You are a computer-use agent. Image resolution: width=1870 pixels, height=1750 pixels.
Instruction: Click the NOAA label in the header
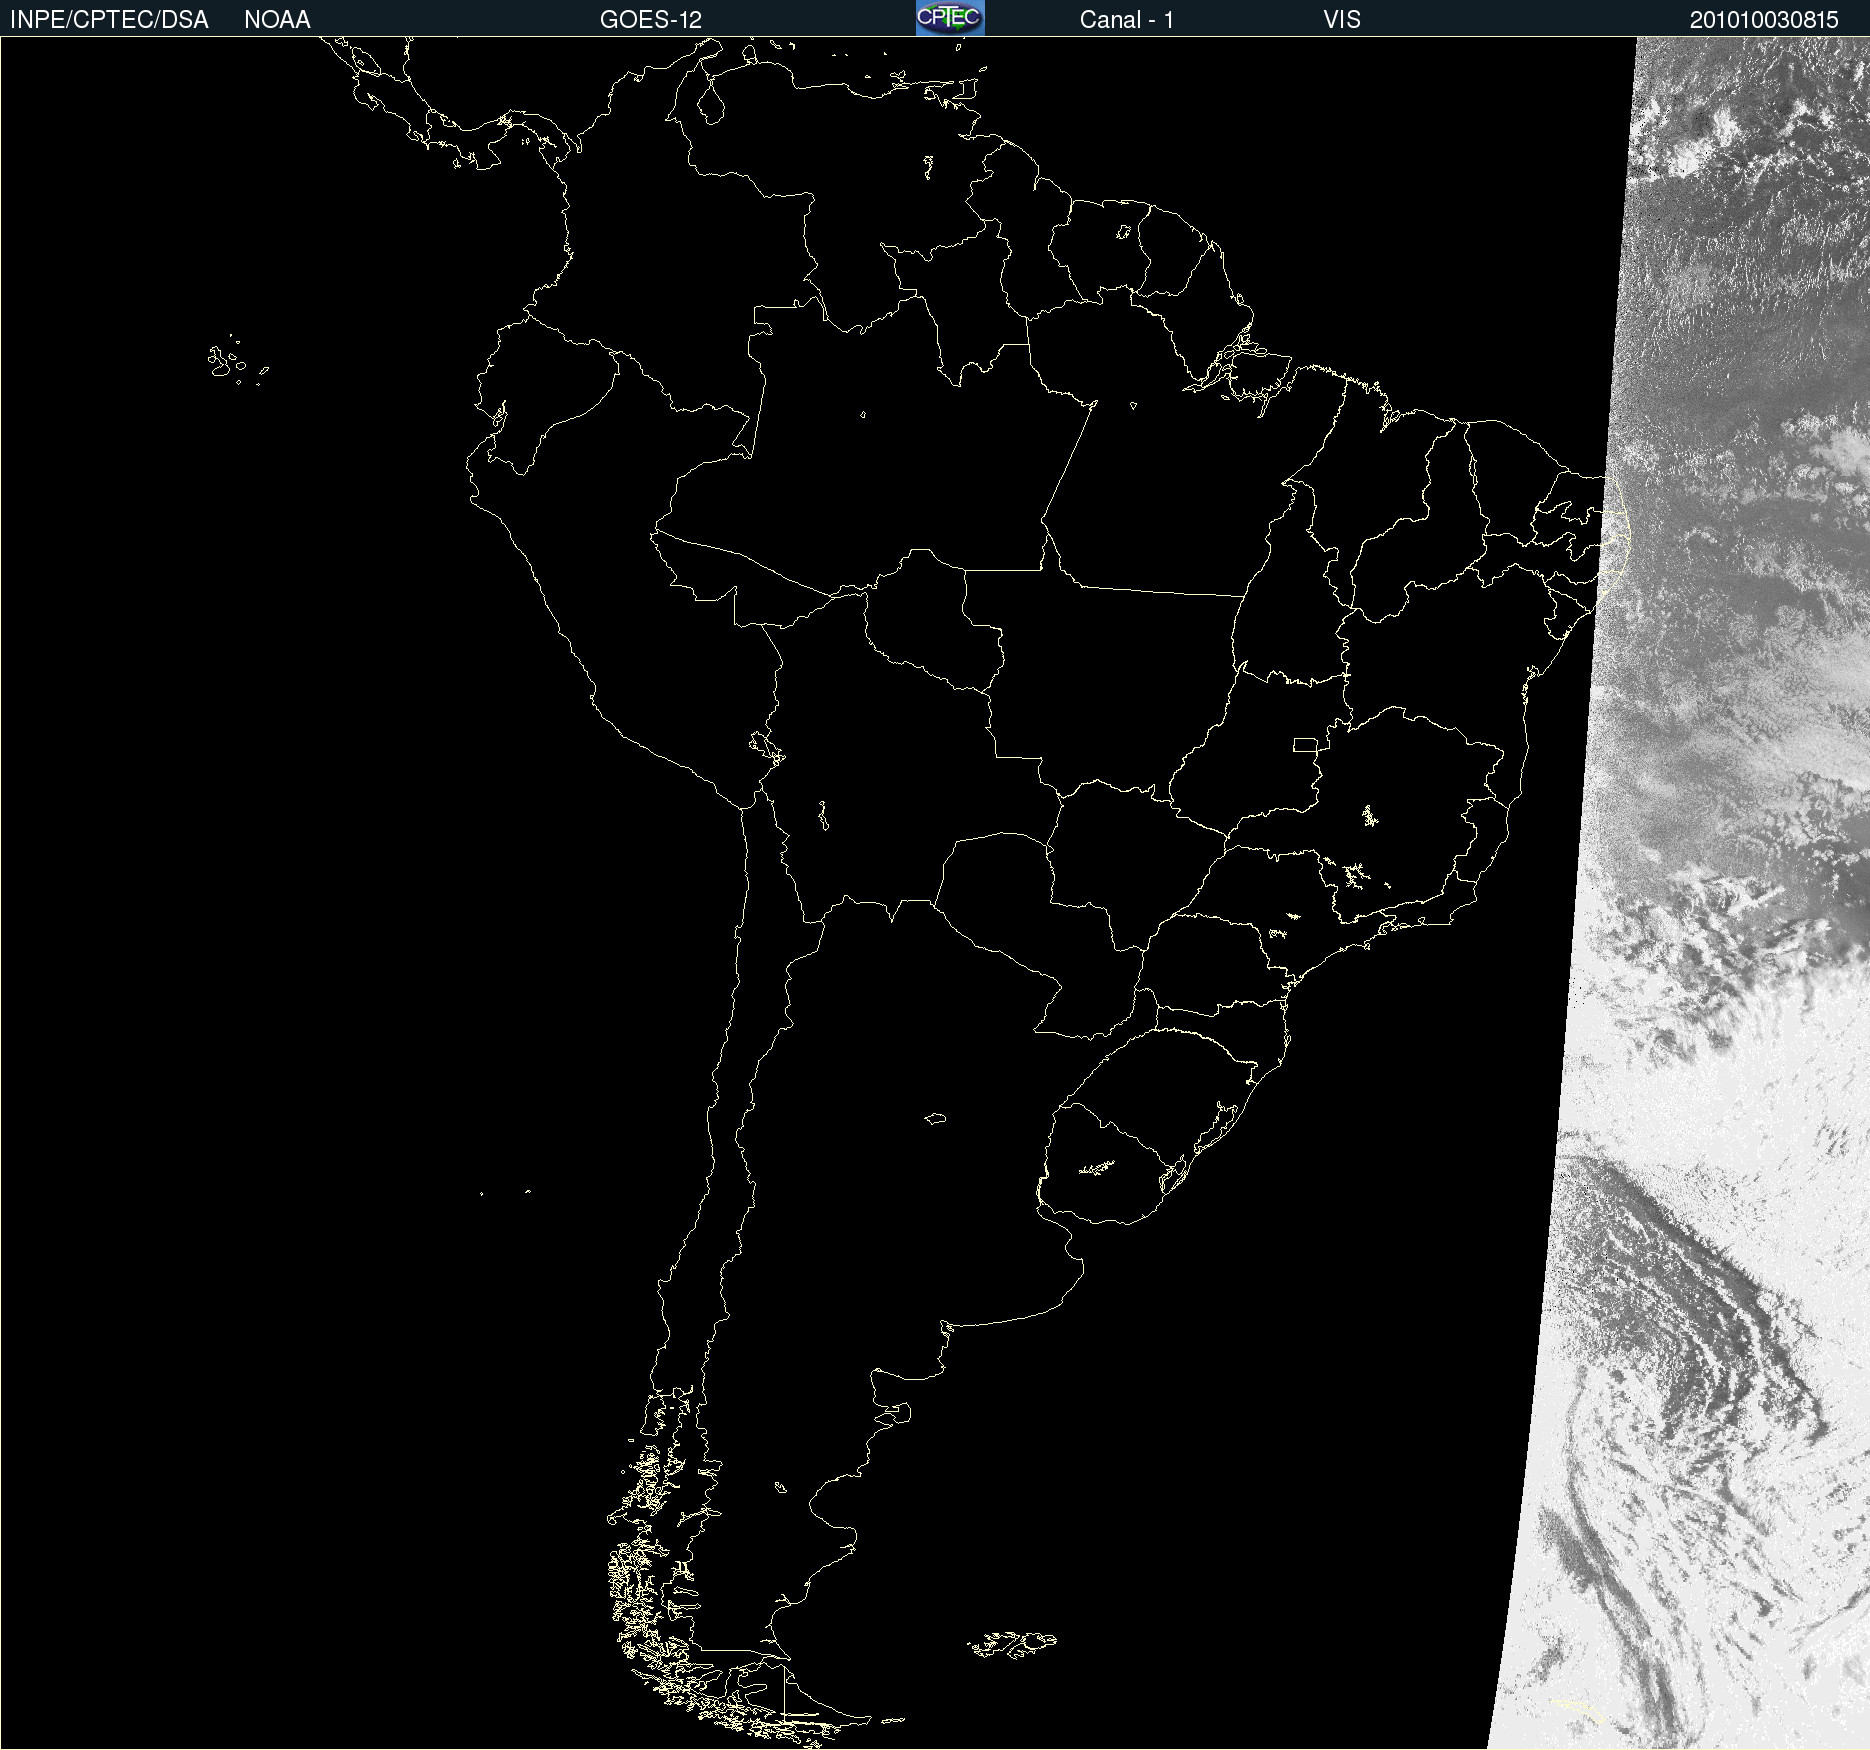point(277,20)
